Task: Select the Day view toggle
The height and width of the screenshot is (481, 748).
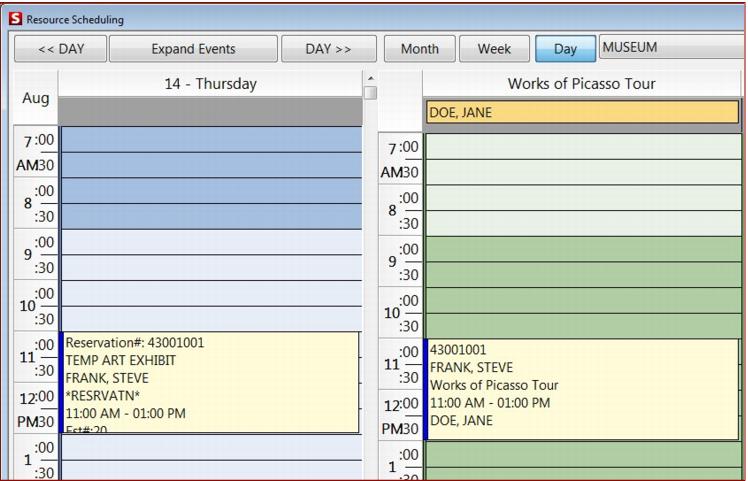Action: click(x=564, y=49)
